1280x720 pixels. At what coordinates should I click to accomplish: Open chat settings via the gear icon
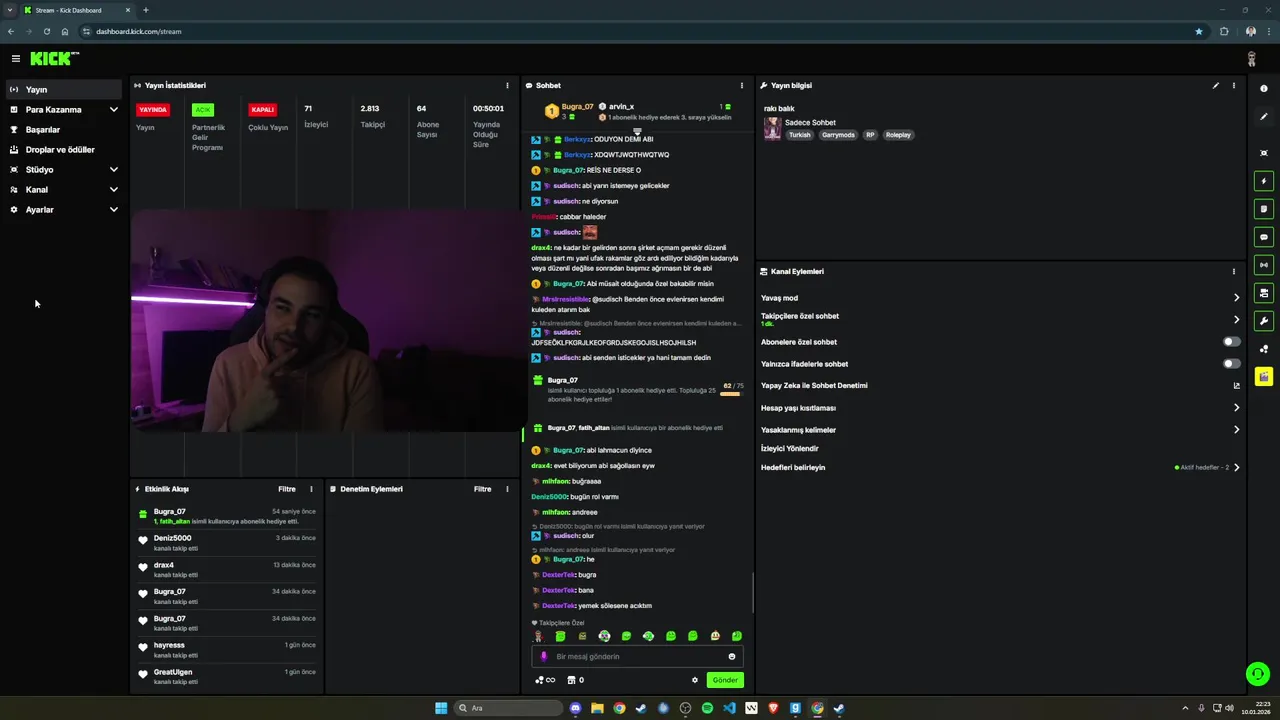pos(695,680)
